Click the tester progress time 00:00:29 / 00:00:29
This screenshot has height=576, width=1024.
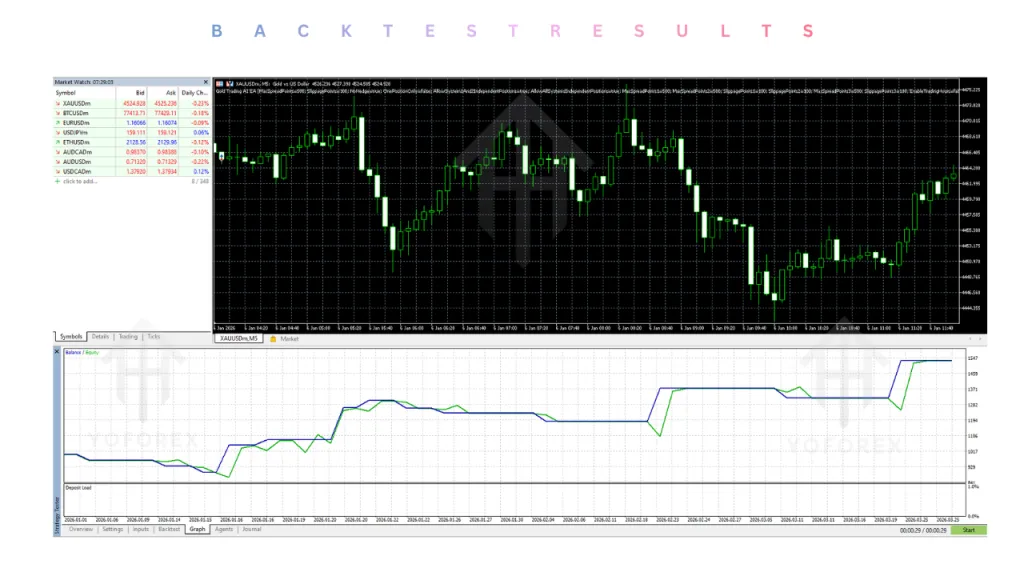[923, 530]
